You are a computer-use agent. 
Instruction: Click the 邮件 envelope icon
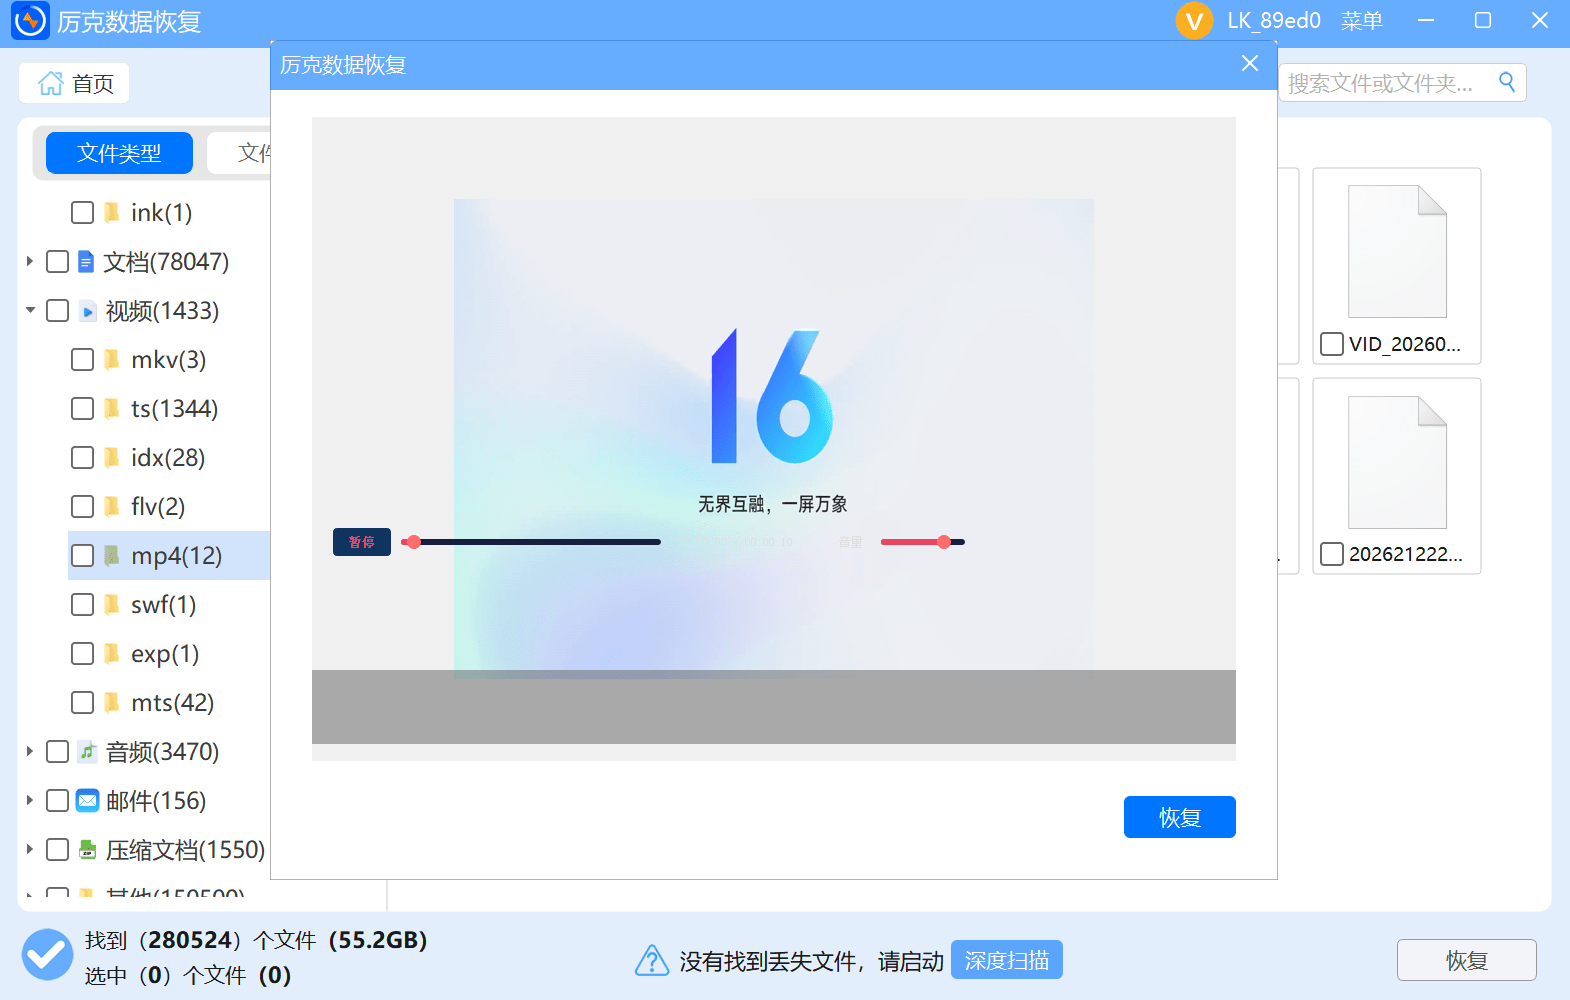(x=88, y=801)
